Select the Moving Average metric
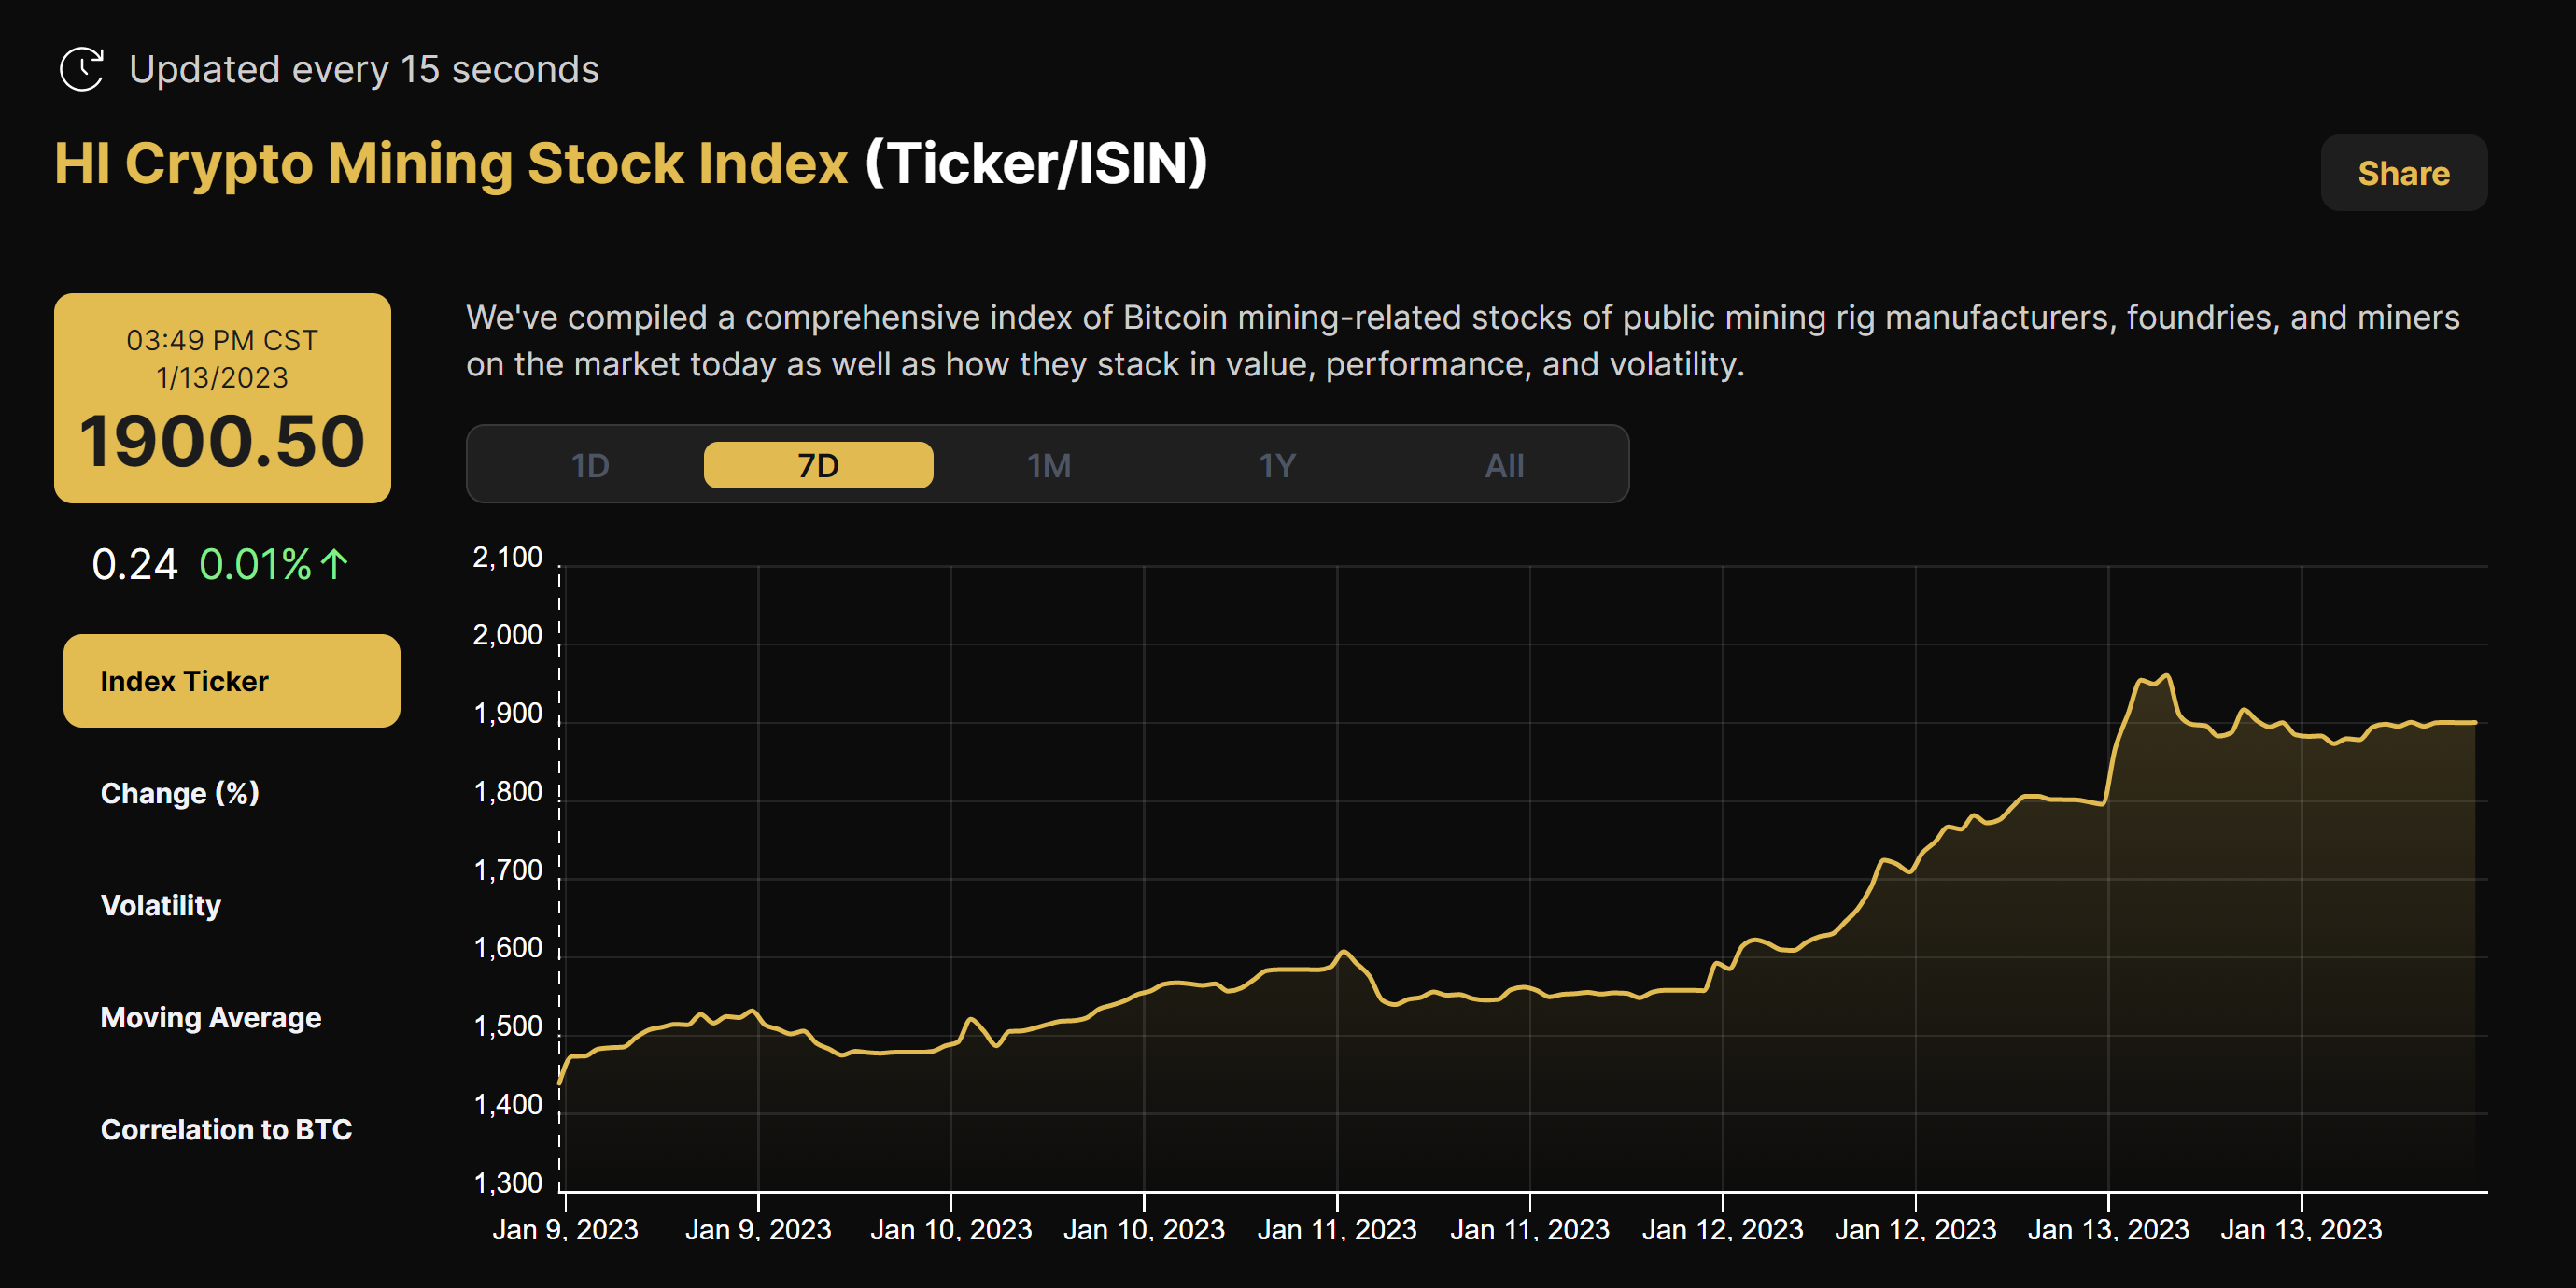Viewport: 2576px width, 1288px height. tap(211, 1017)
